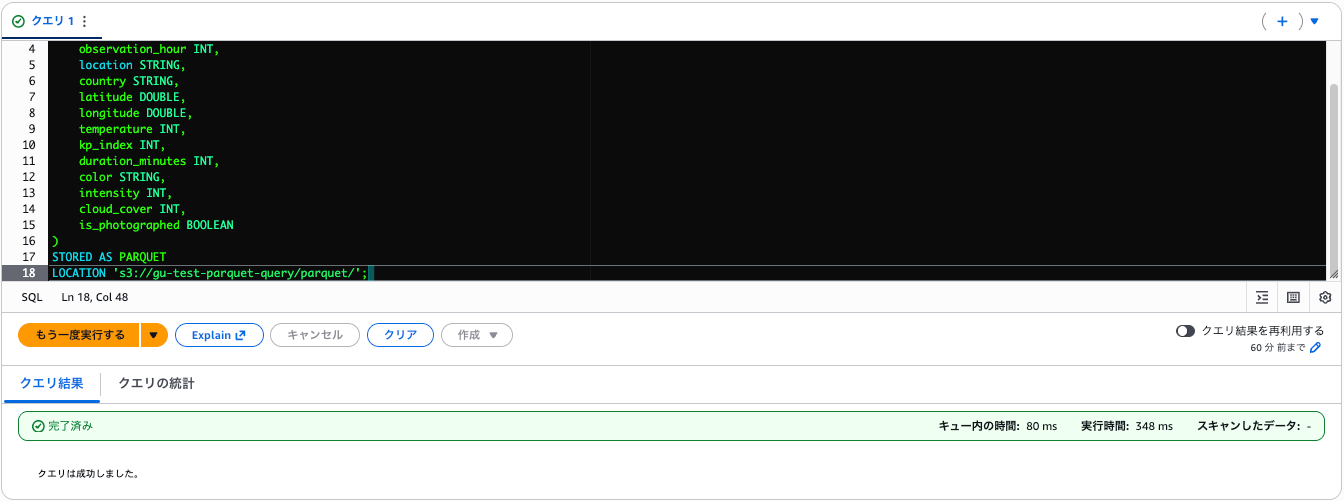1344x501 pixels.
Task: Click the クリア button
Action: (x=400, y=335)
